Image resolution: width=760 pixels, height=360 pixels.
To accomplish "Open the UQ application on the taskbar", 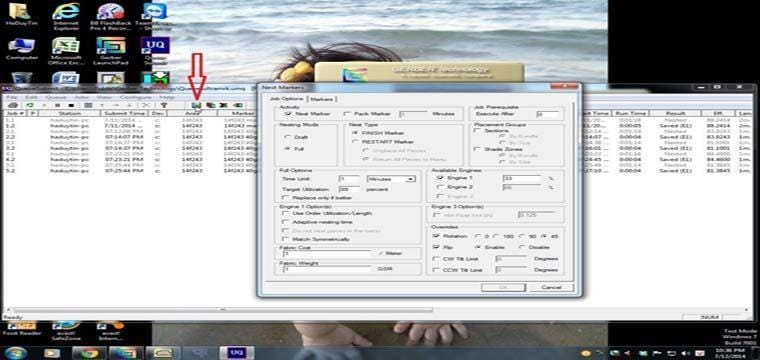I will click(x=237, y=353).
